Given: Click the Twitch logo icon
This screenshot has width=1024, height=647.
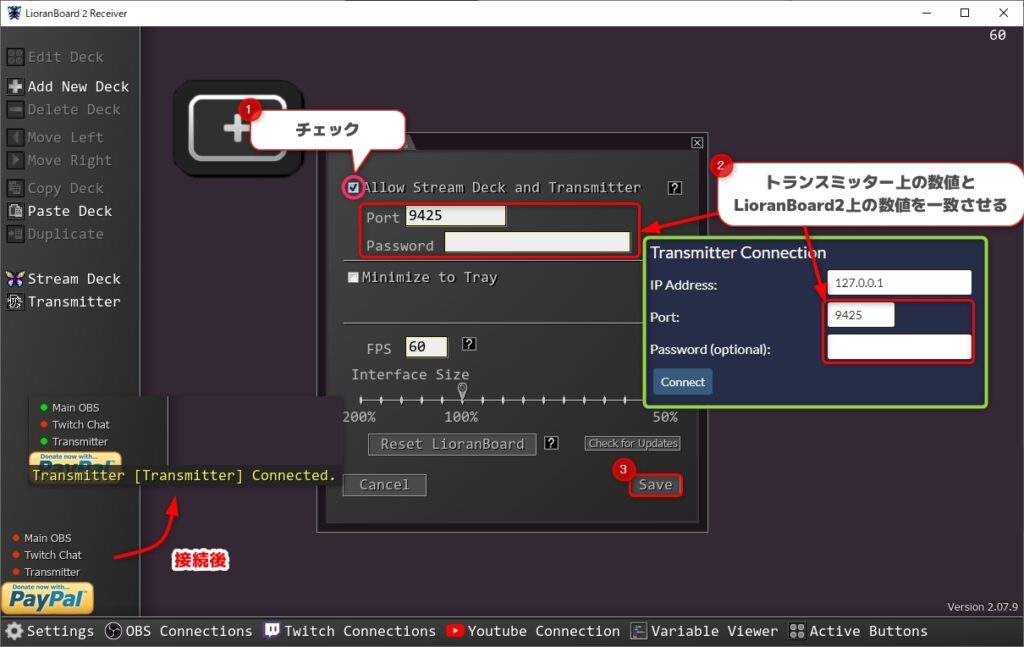Looking at the screenshot, I should click(x=272, y=631).
